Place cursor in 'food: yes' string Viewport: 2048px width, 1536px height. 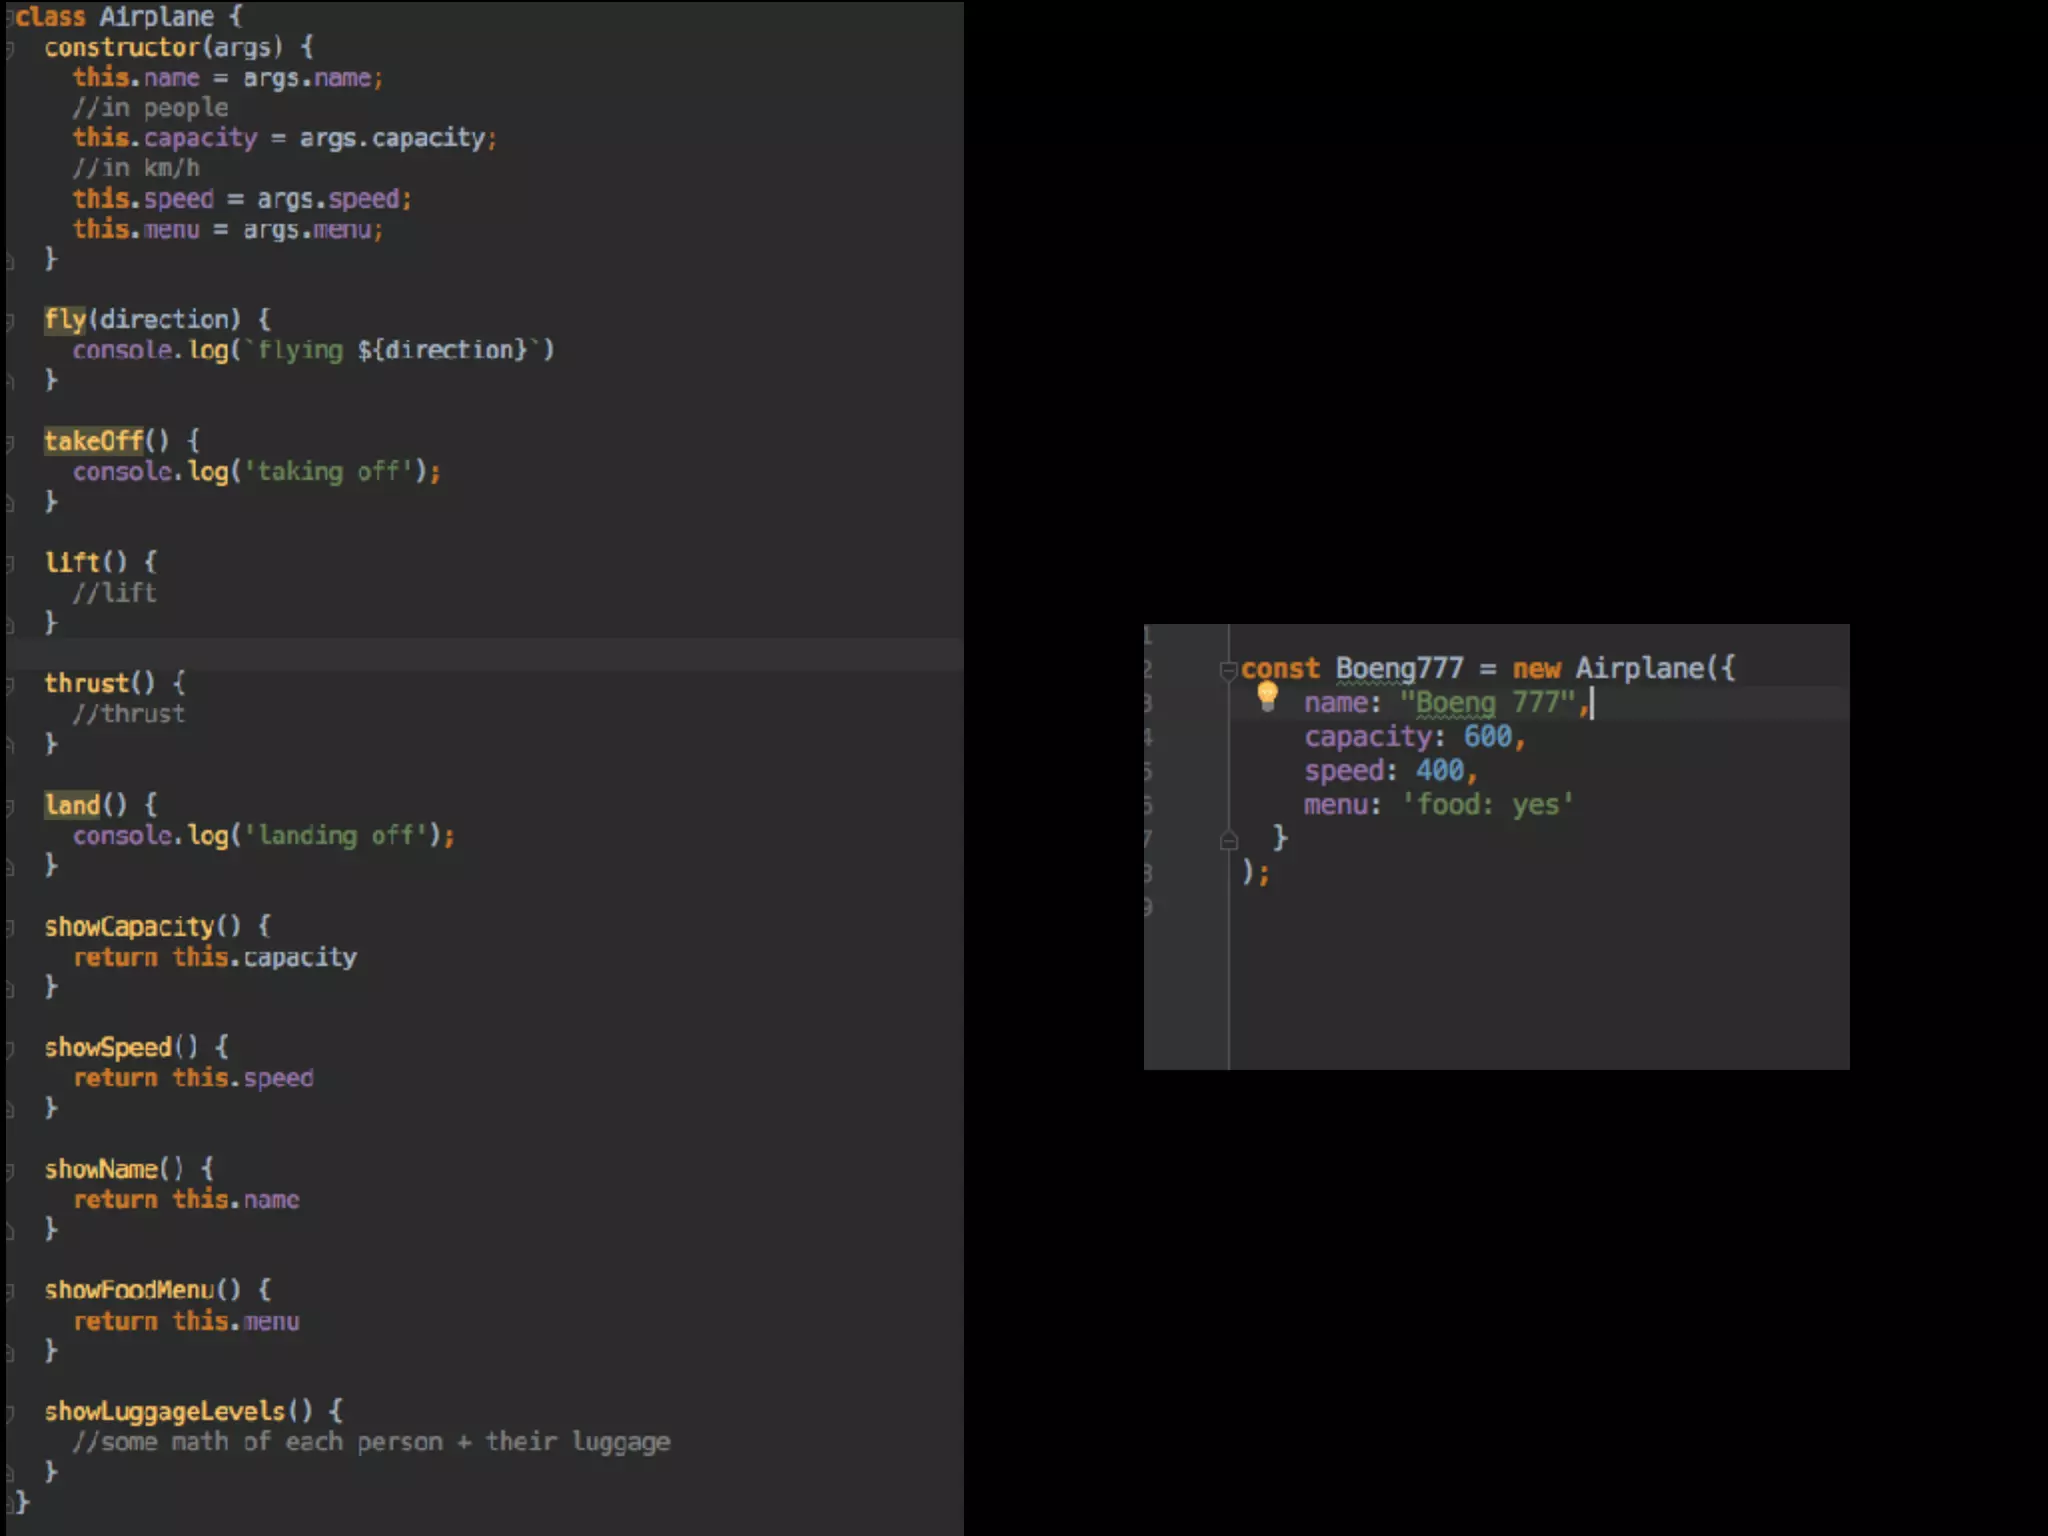point(1488,805)
